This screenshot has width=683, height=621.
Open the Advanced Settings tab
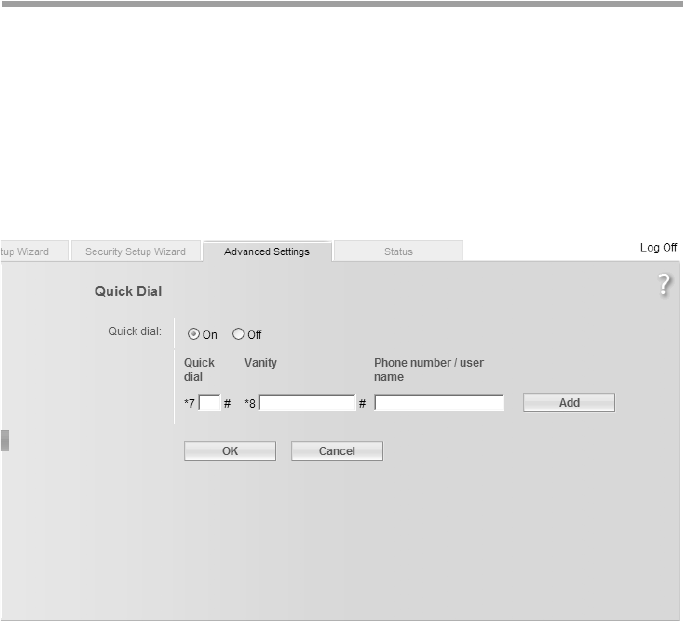point(267,251)
